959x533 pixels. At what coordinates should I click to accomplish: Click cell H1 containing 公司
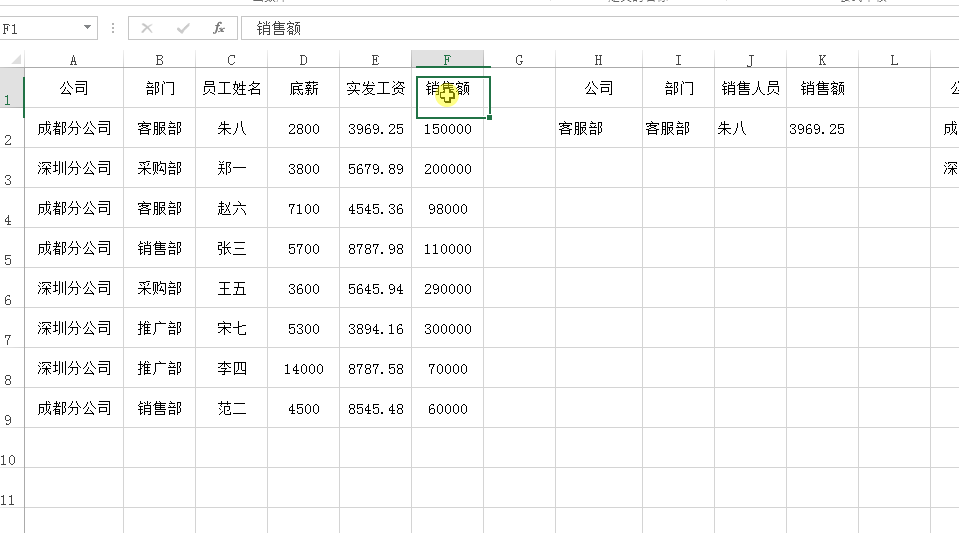point(599,89)
